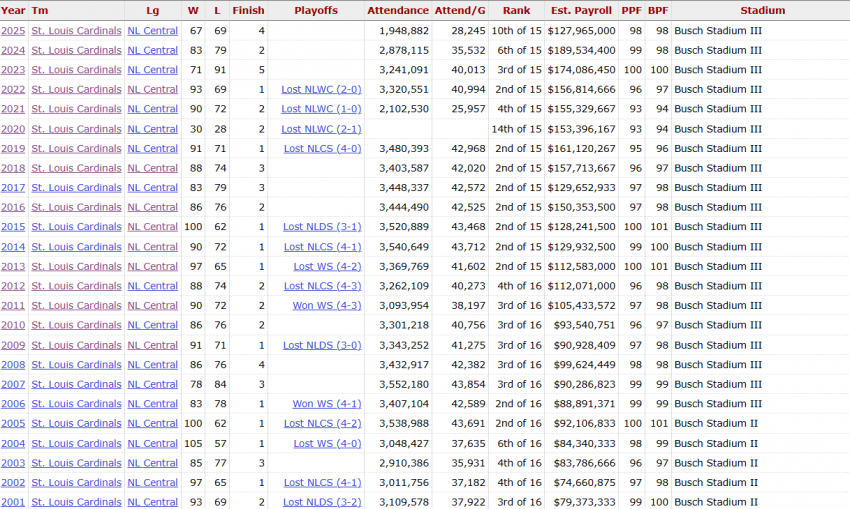This screenshot has width=850, height=509.
Task: Open Lost WS (4-0) playoff link
Action: 327,443
